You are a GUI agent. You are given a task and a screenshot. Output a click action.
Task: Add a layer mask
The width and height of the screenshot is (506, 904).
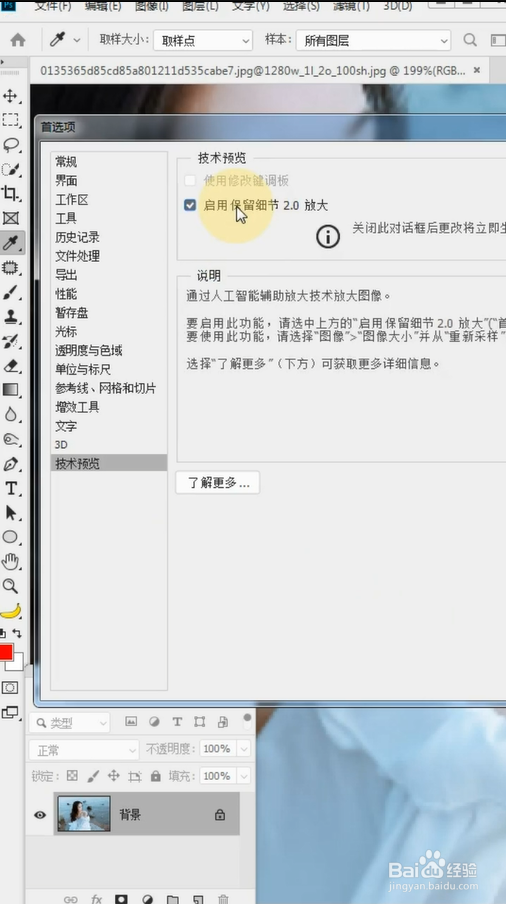click(121, 899)
